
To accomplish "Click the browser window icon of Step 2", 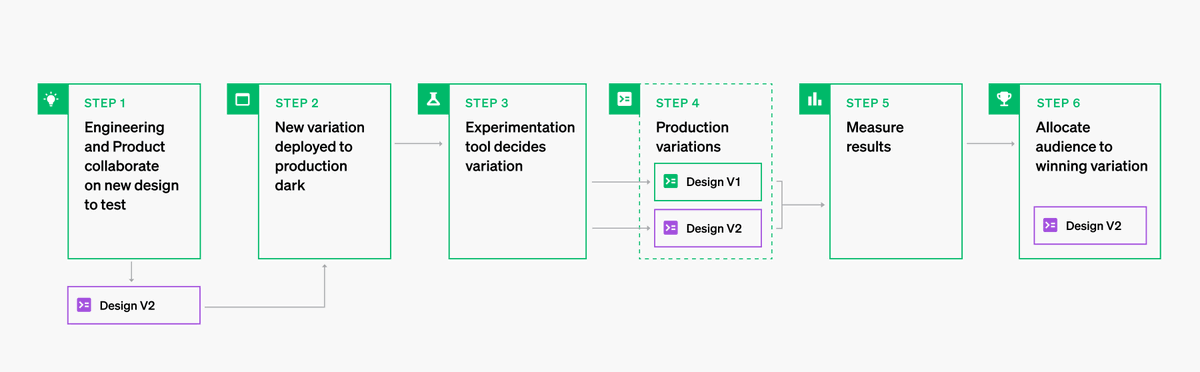I will (243, 99).
